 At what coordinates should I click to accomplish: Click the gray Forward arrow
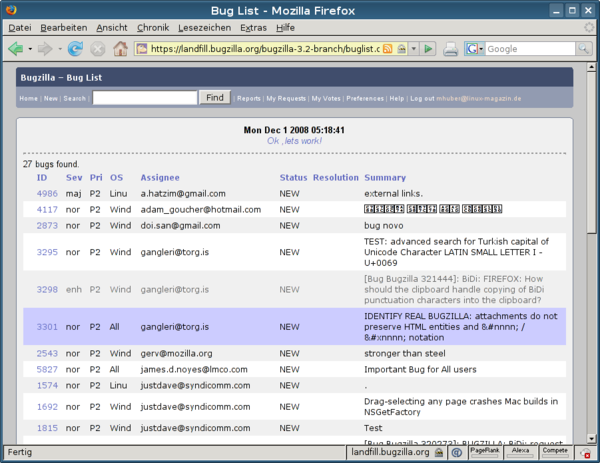coord(45,49)
